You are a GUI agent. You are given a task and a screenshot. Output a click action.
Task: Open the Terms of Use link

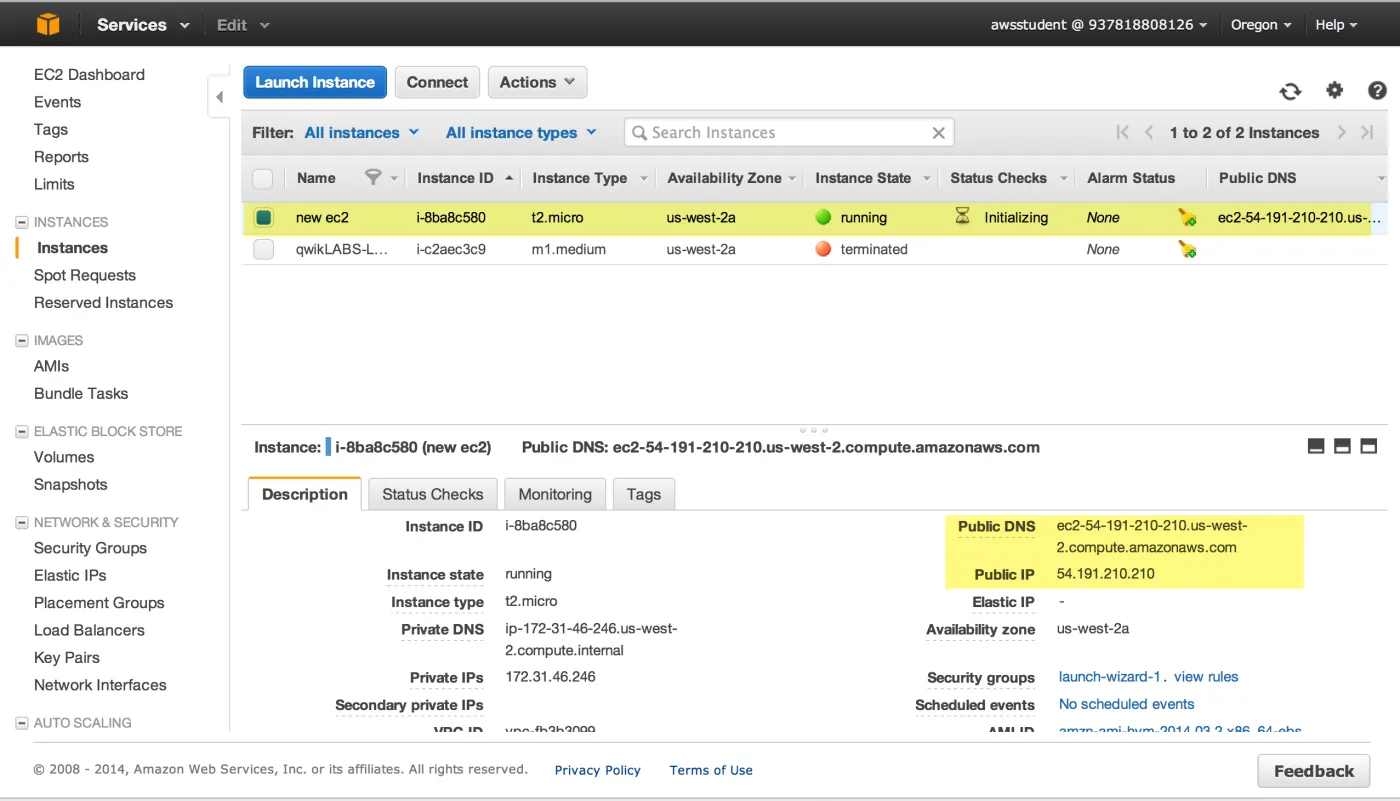[711, 770]
